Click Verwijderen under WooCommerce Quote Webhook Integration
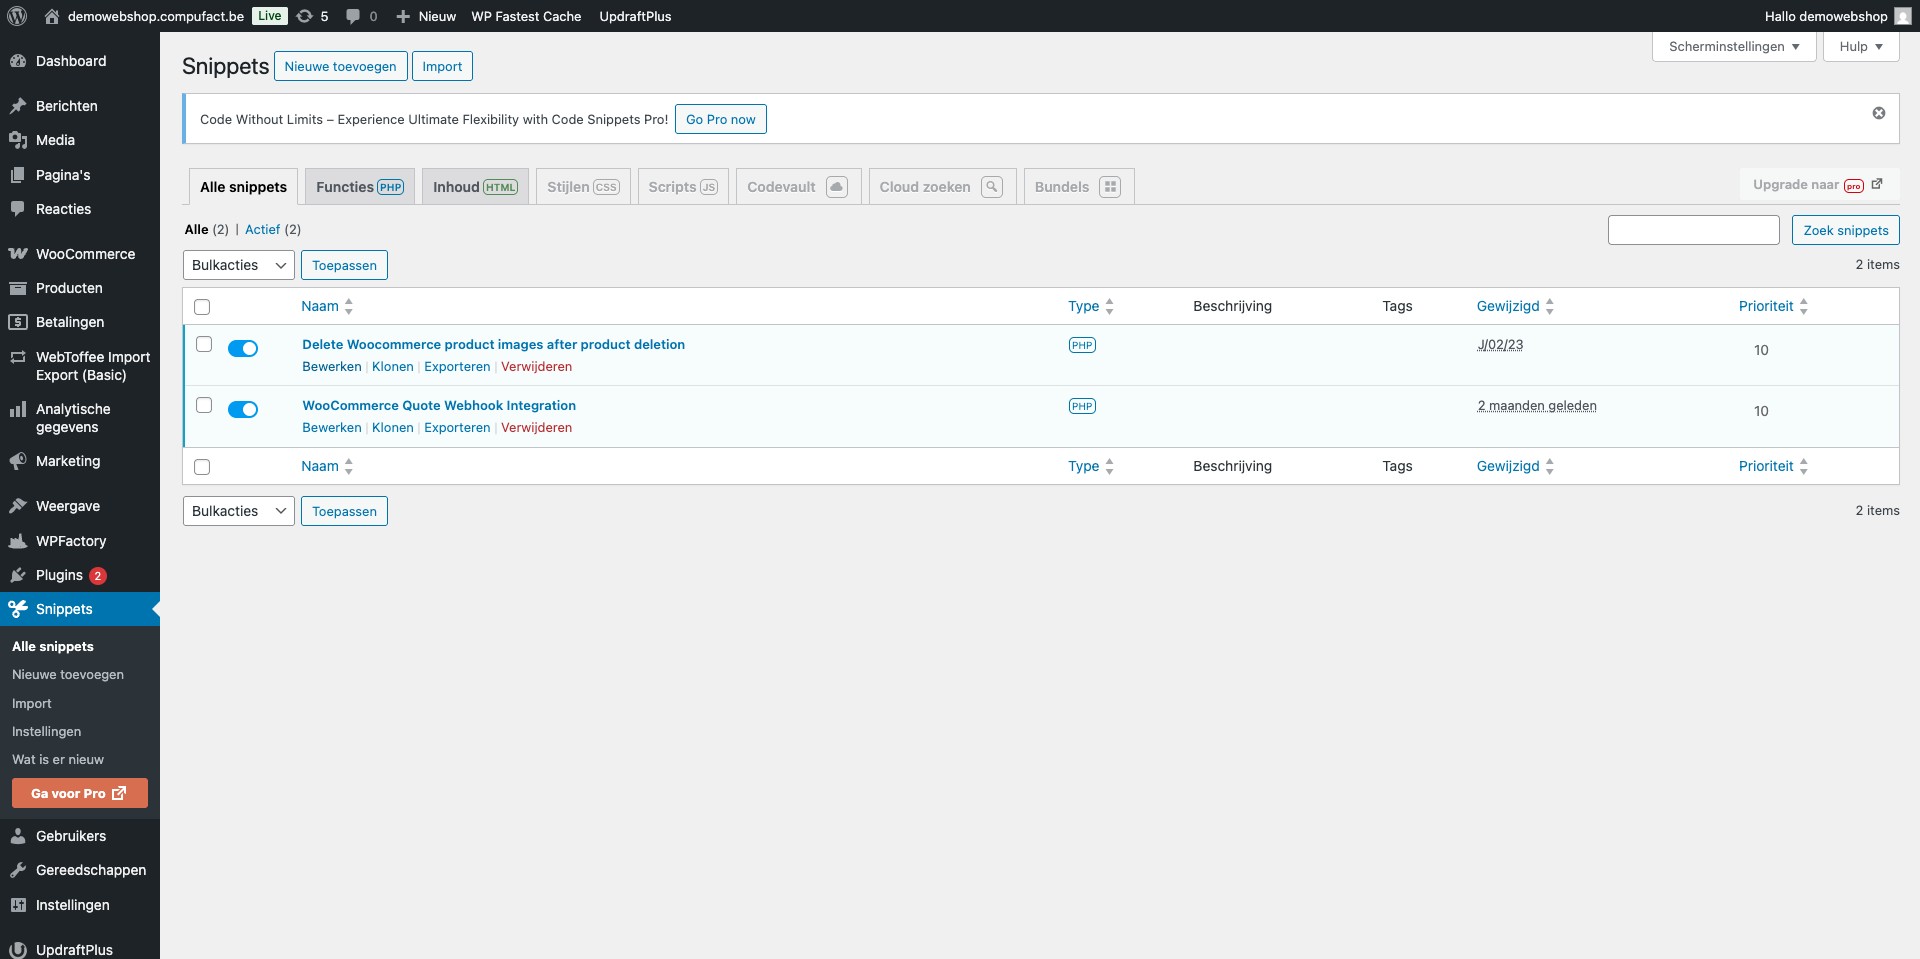This screenshot has height=959, width=1920. (536, 427)
